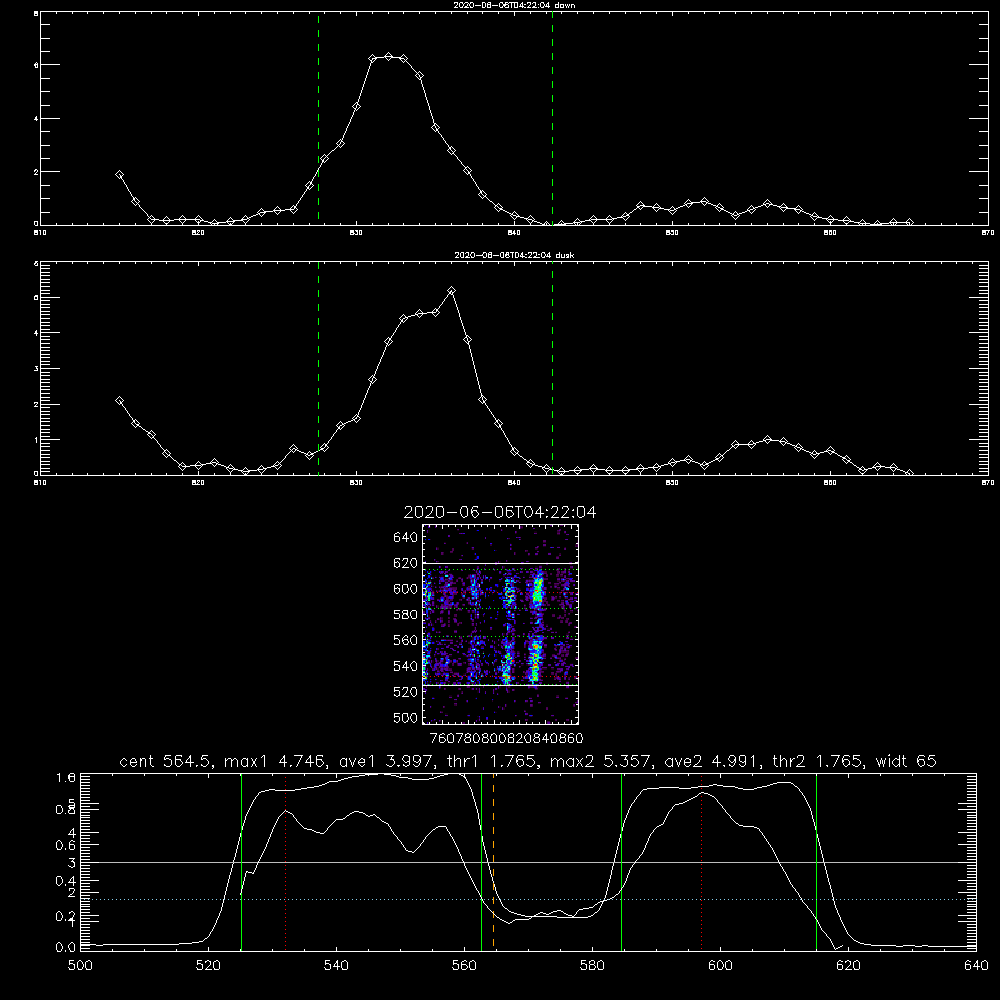Click the red dotted line near 597 in bottom plot

click(x=702, y=862)
